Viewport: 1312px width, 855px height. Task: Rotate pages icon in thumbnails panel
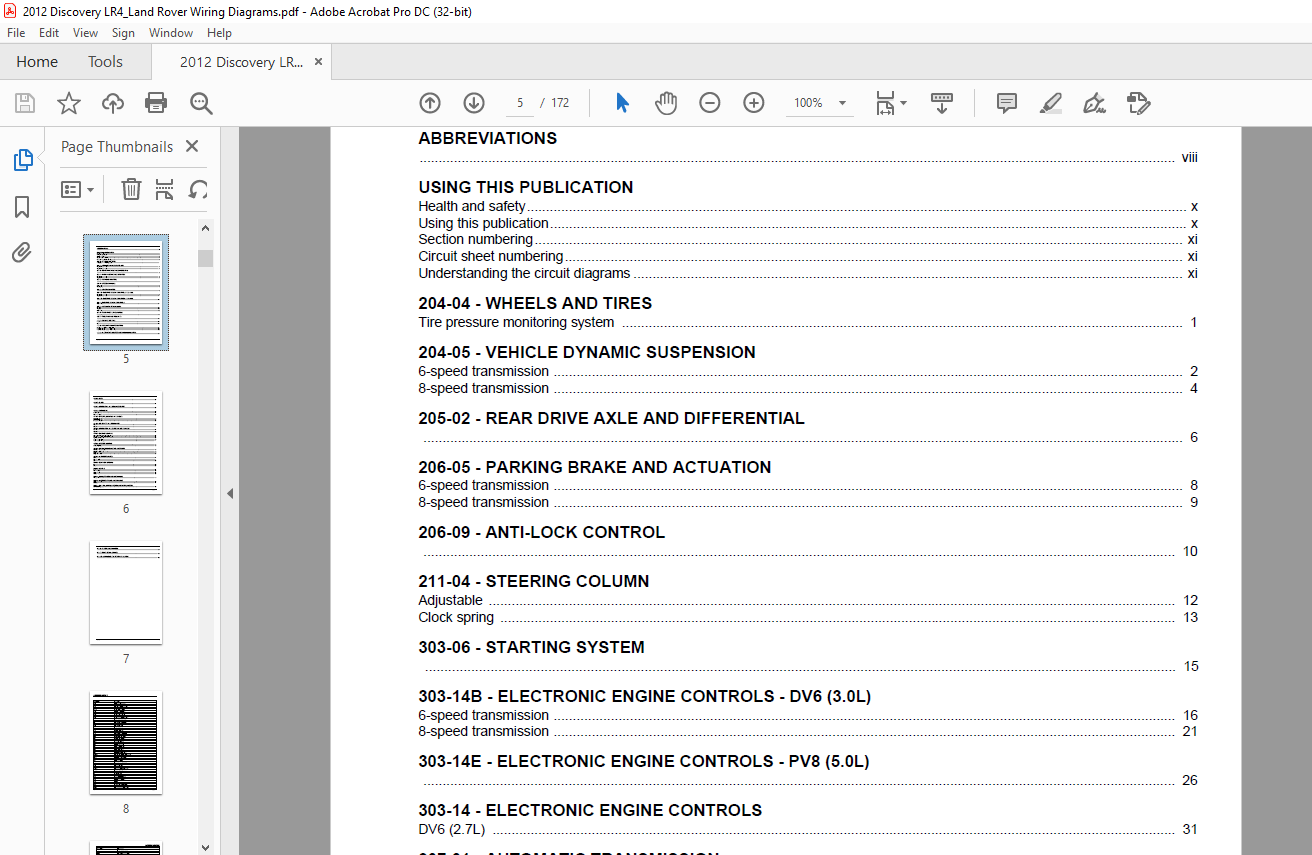(199, 189)
